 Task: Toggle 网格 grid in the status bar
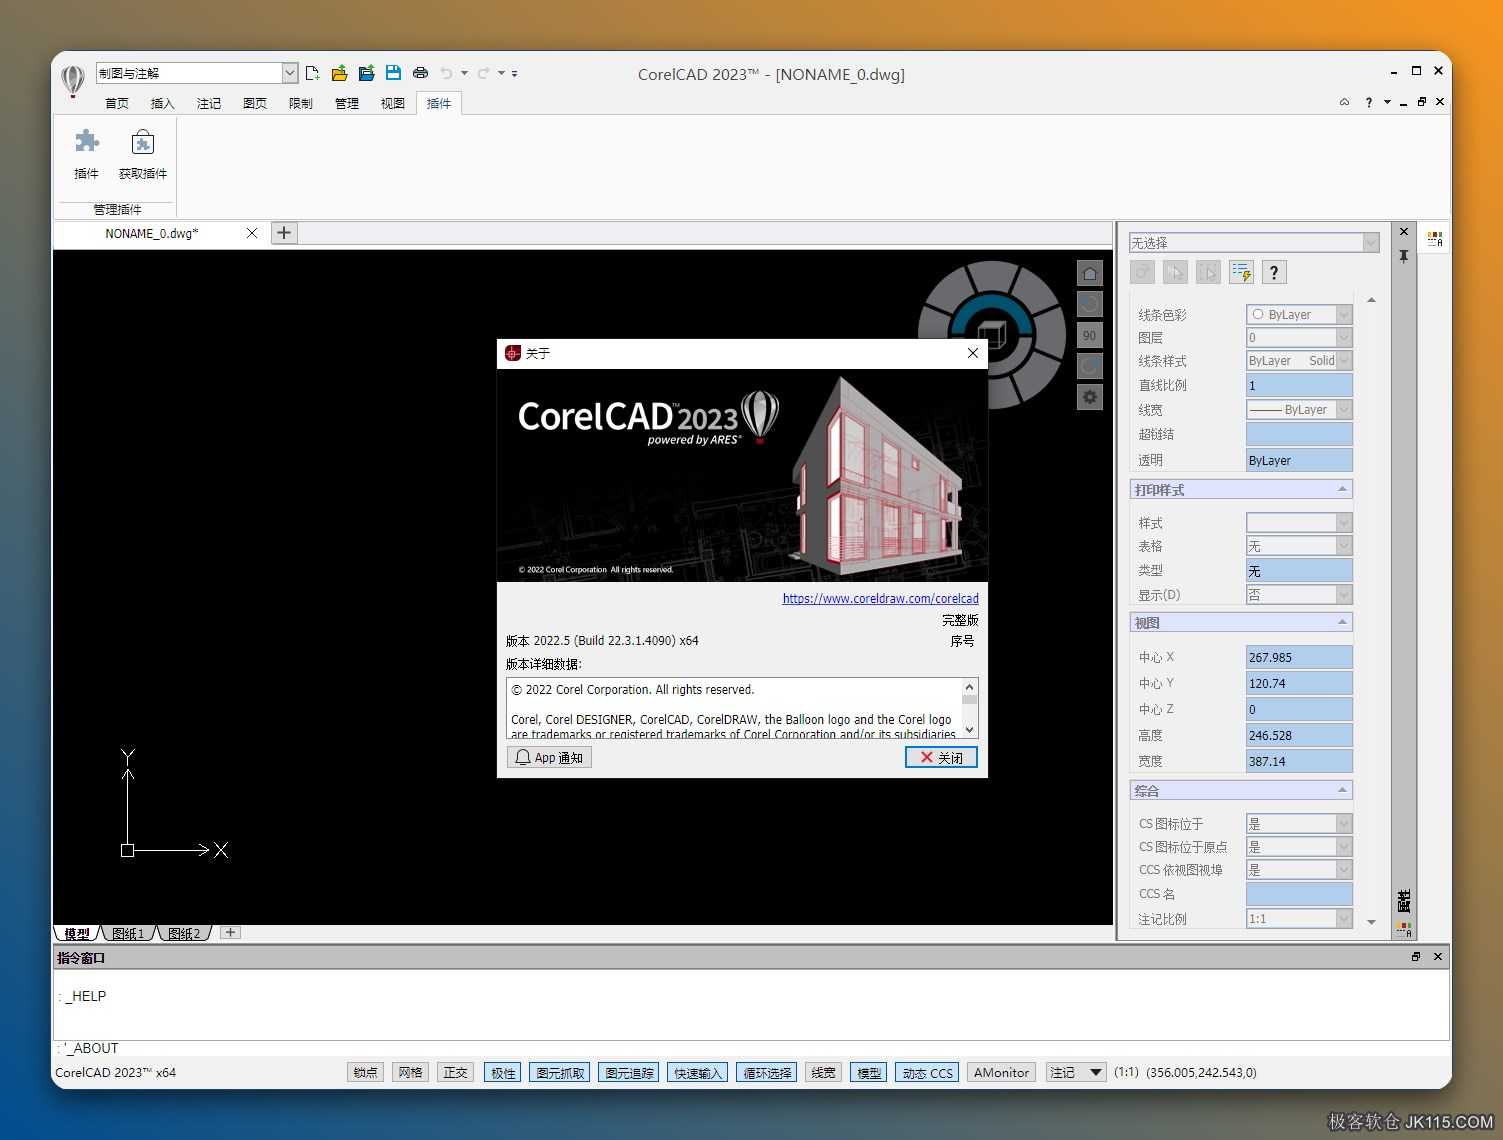point(410,1072)
